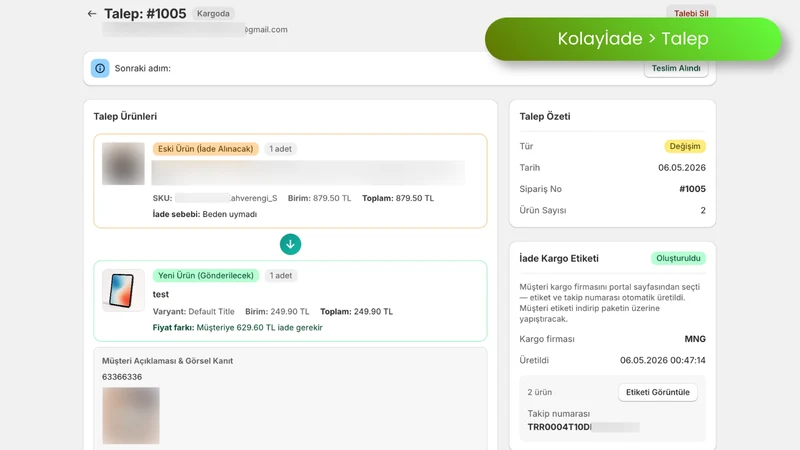Open the blurred old product thumbnail

(123, 164)
